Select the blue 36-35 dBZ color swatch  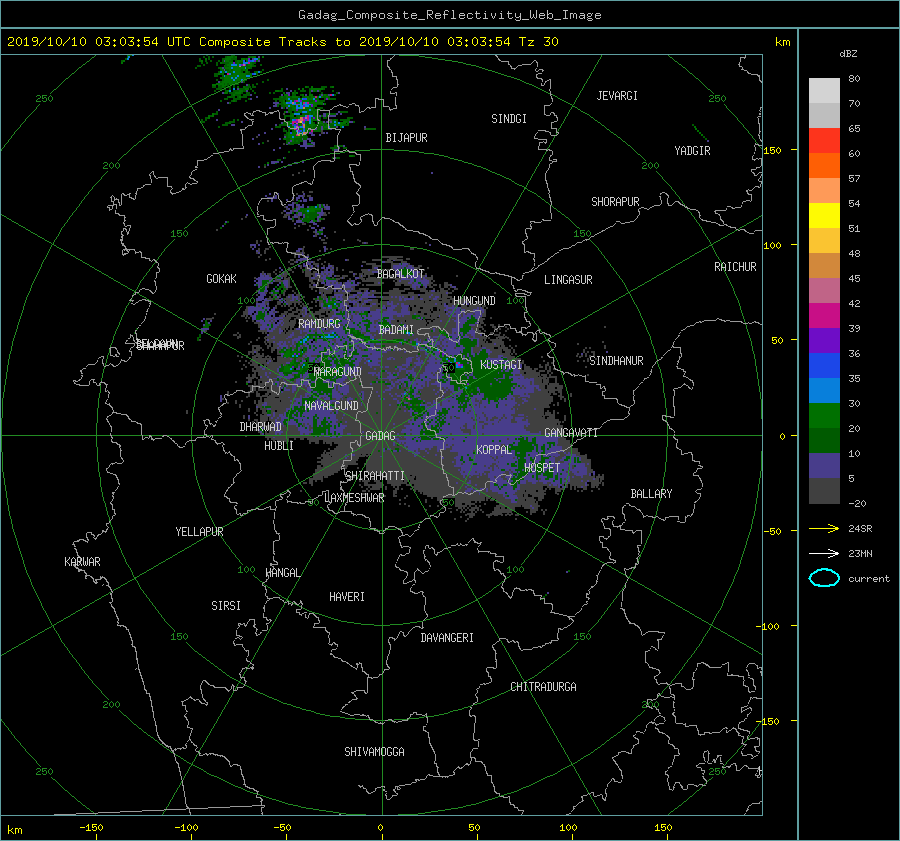pos(824,366)
